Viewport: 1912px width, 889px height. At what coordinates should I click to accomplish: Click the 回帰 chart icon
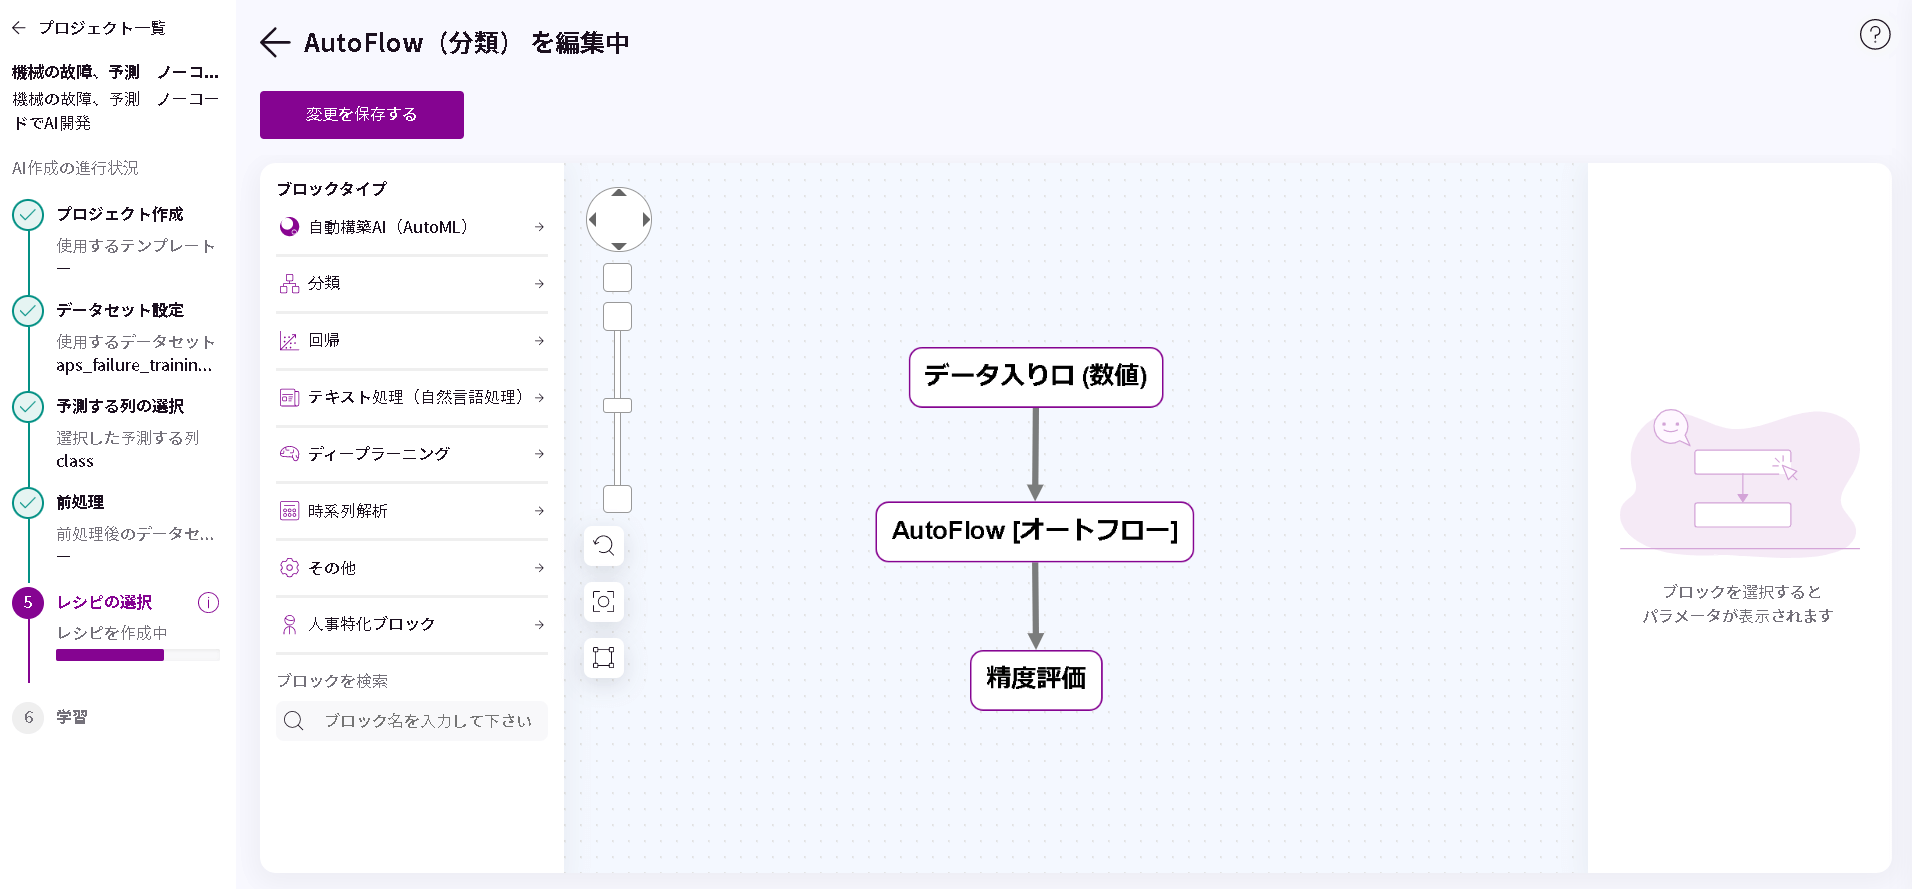coord(289,341)
